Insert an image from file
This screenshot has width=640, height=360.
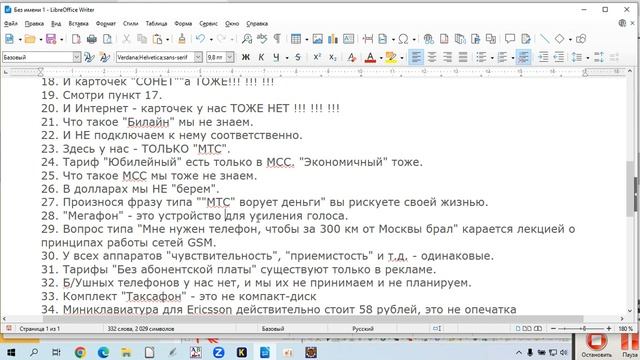click(x=318, y=39)
